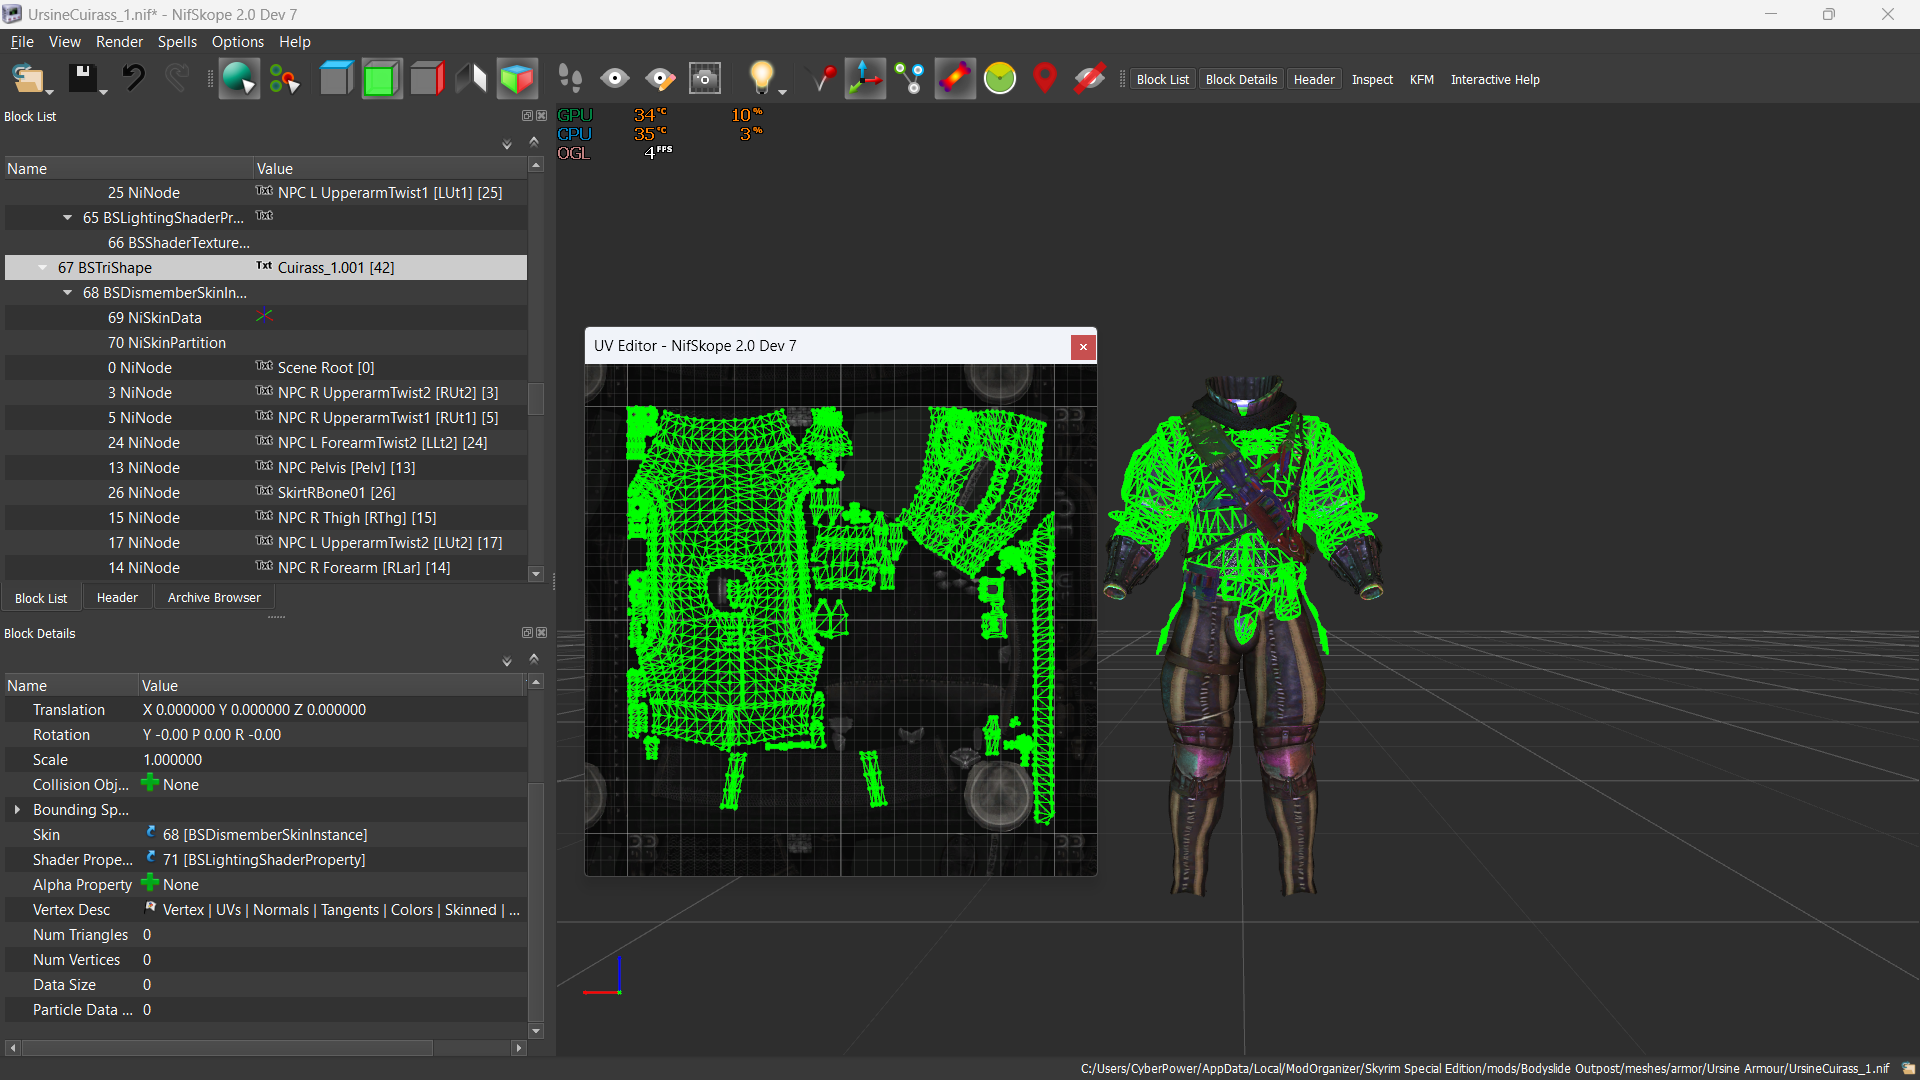
Task: Collapse the 67 BSTriShape tree node
Action: click(43, 268)
